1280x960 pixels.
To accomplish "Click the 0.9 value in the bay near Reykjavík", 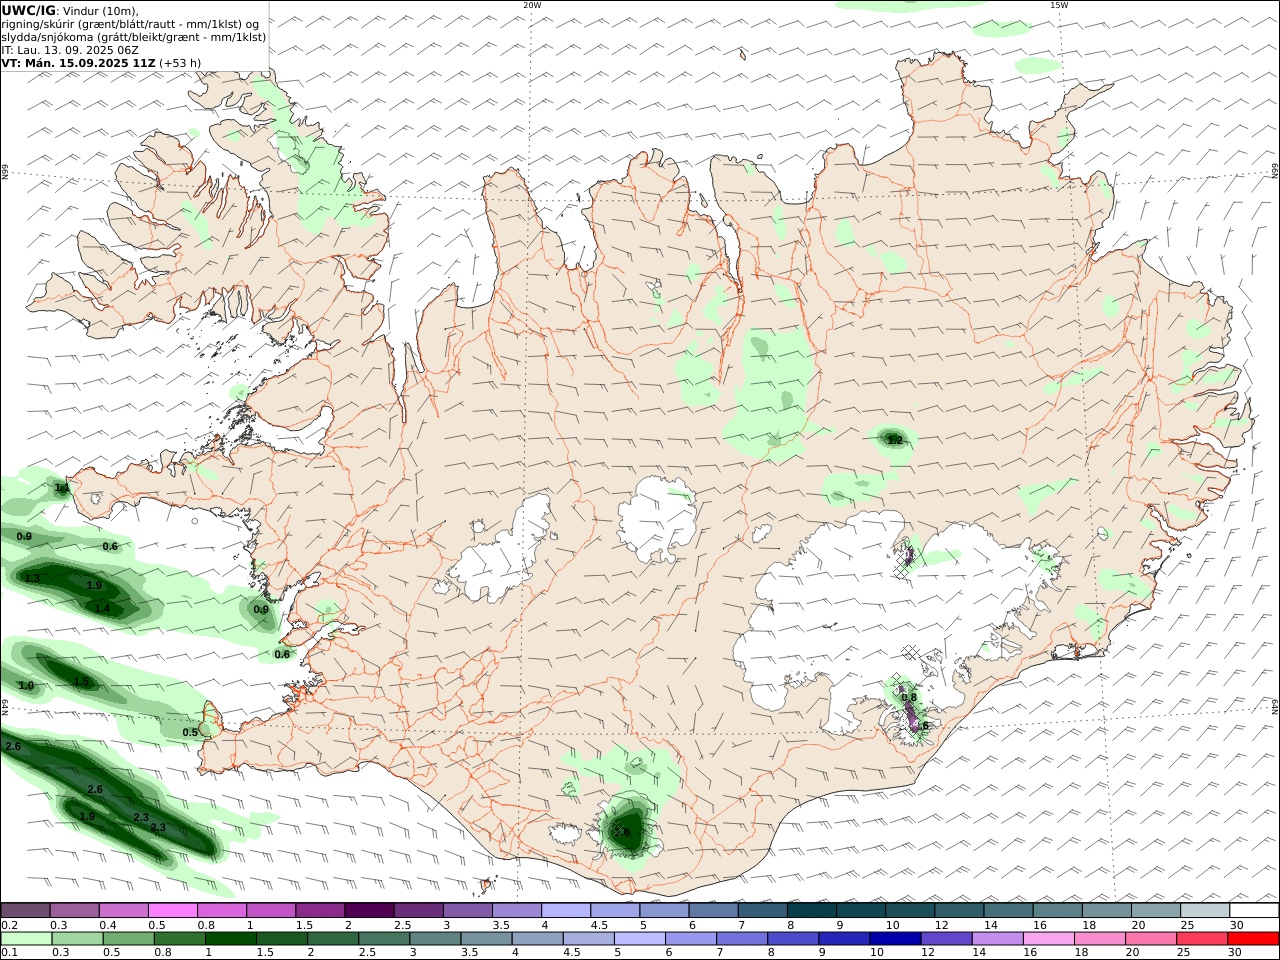I will pyautogui.click(x=261, y=609).
